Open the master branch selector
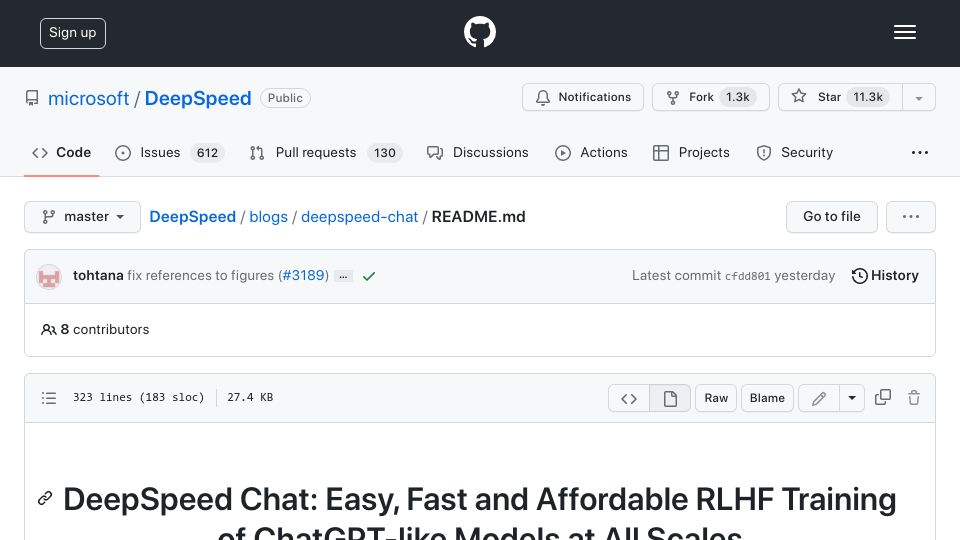This screenshot has width=960, height=540. [x=83, y=217]
